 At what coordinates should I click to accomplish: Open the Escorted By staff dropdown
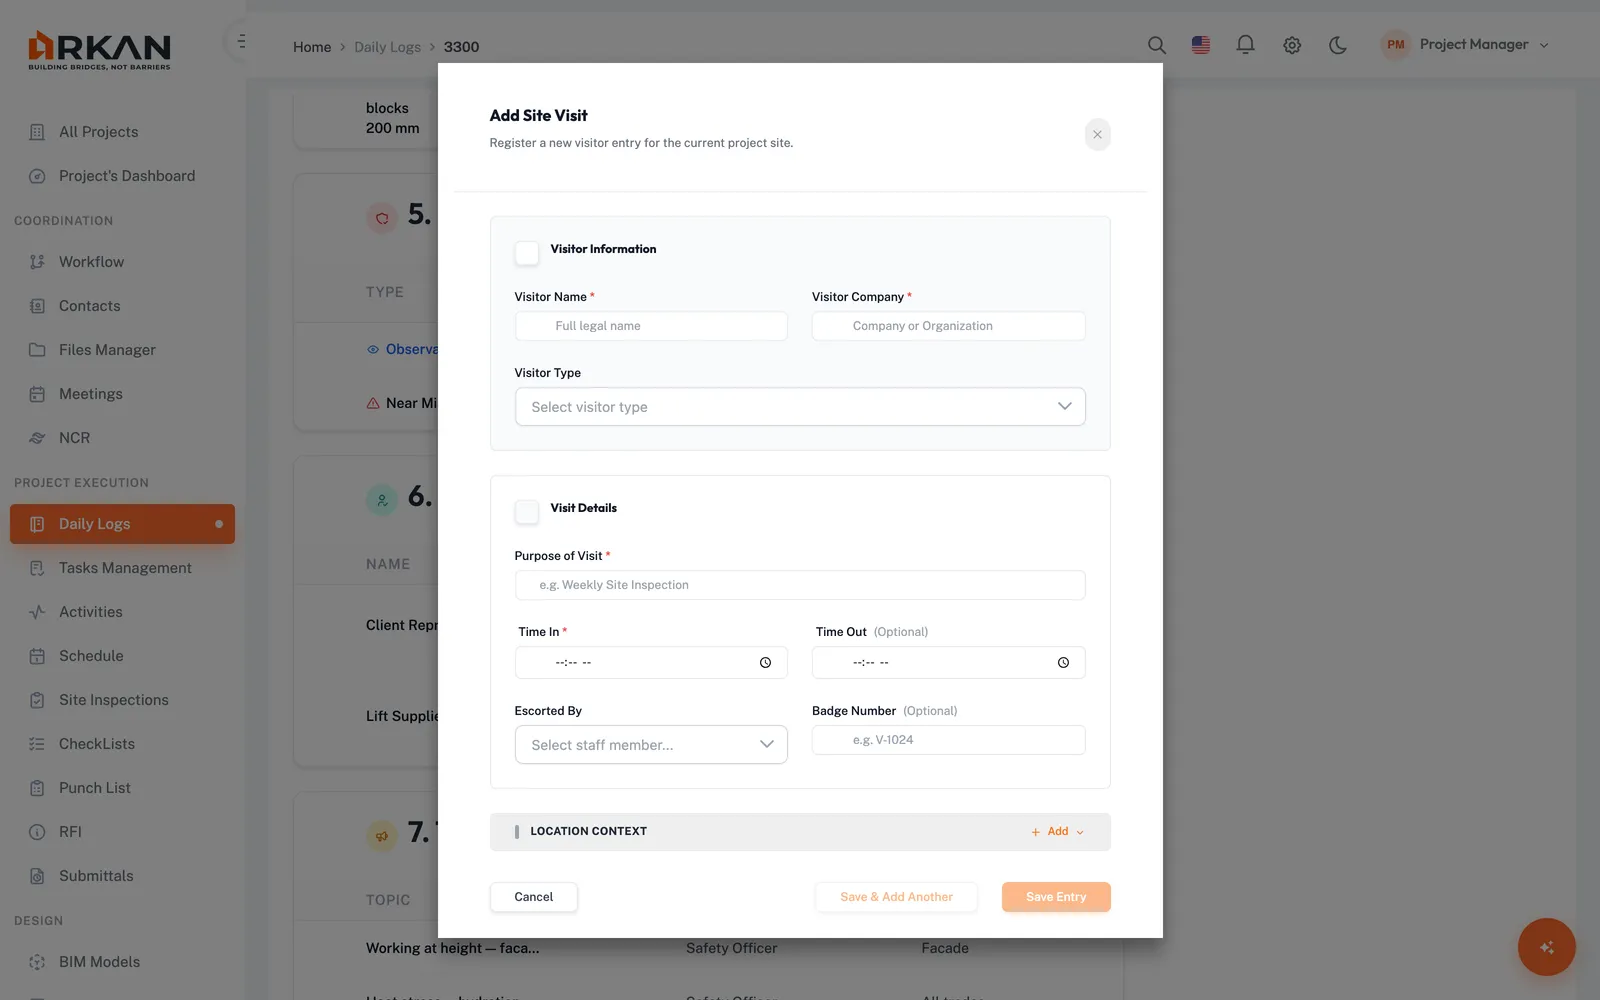pyautogui.click(x=651, y=745)
